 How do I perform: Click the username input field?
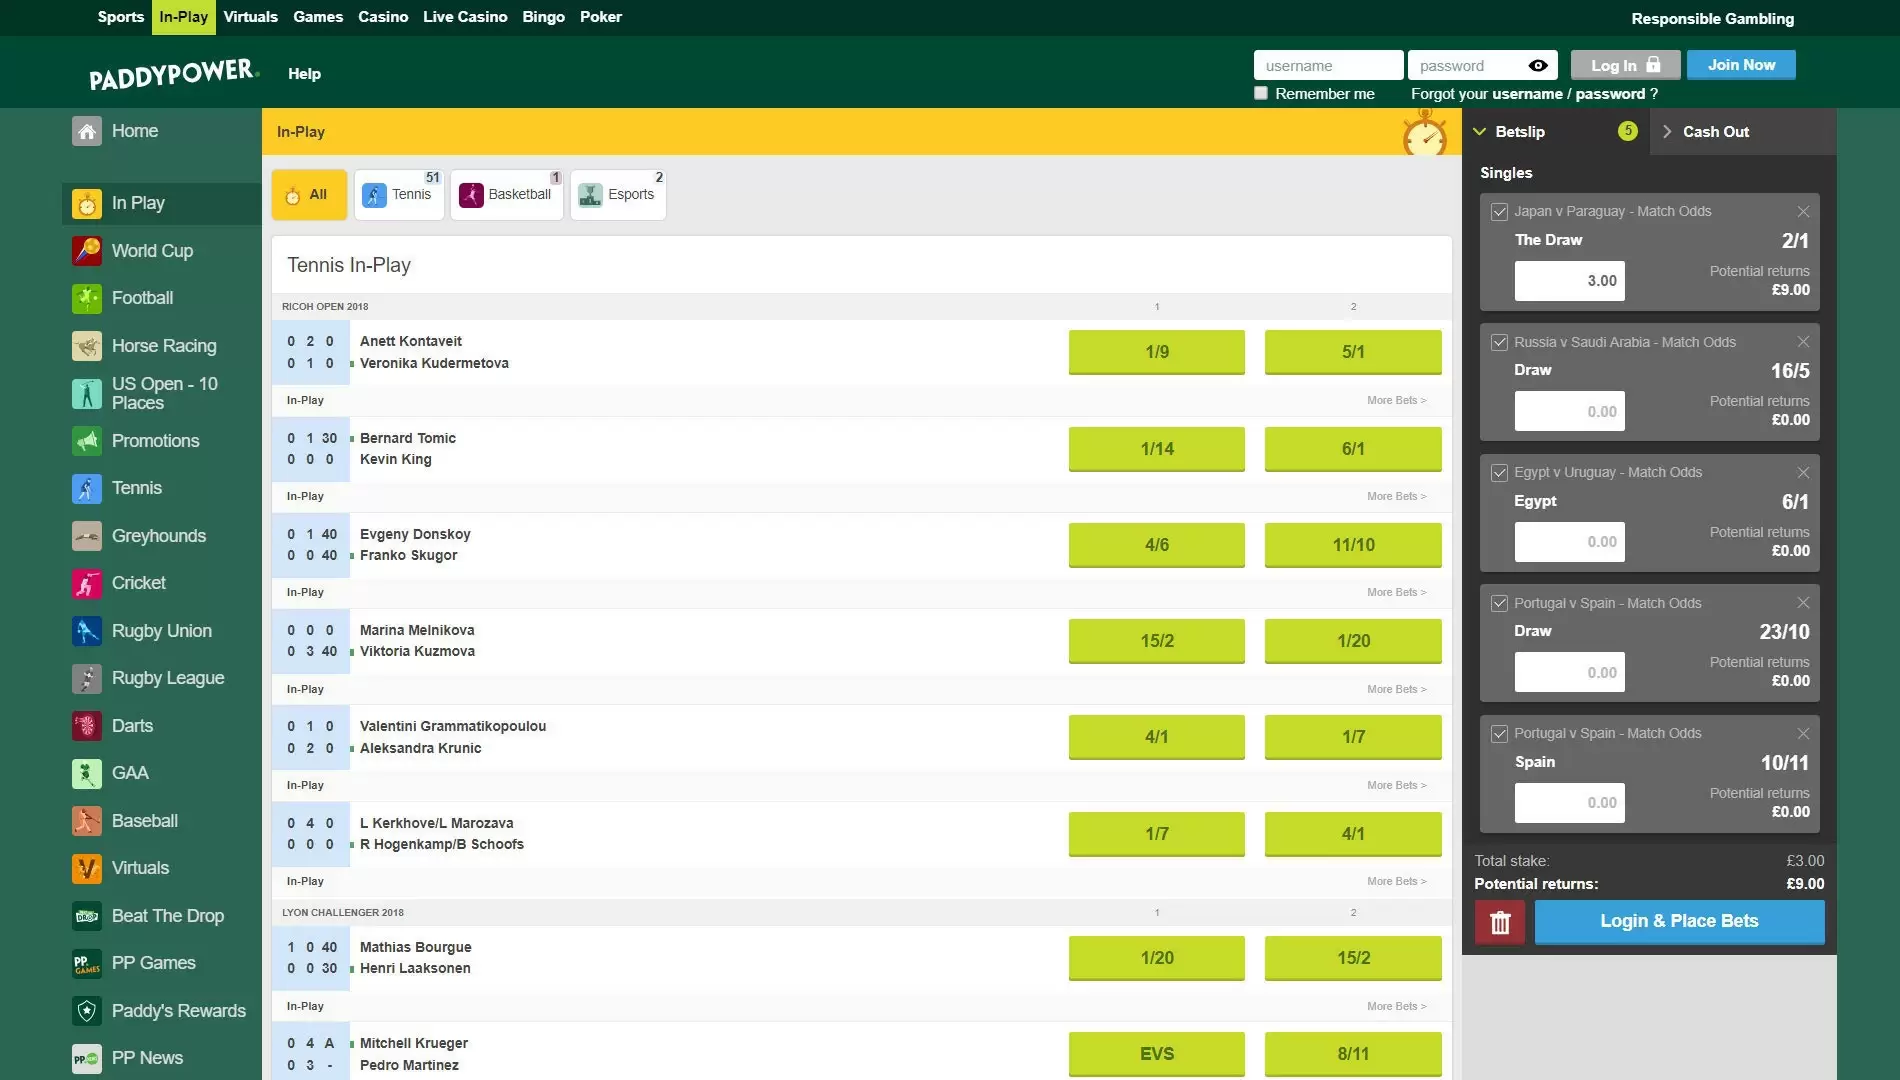[1328, 65]
